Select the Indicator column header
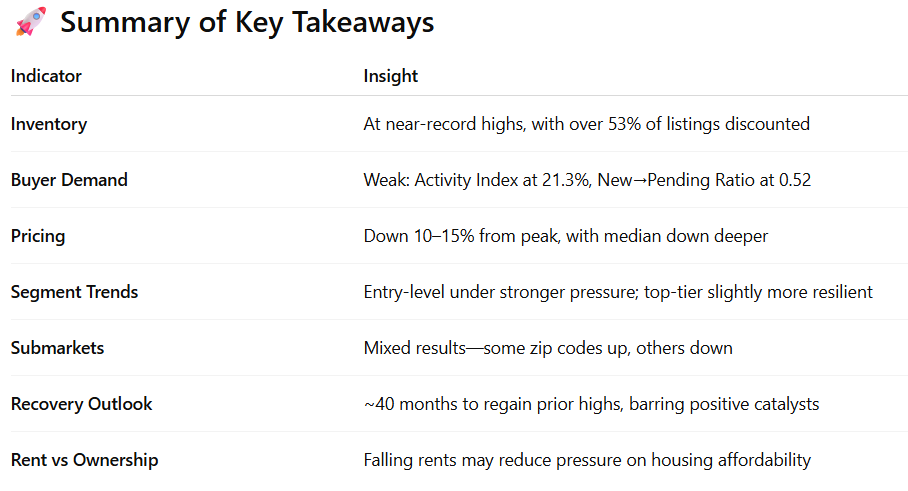The height and width of the screenshot is (491, 908). pyautogui.click(x=46, y=76)
